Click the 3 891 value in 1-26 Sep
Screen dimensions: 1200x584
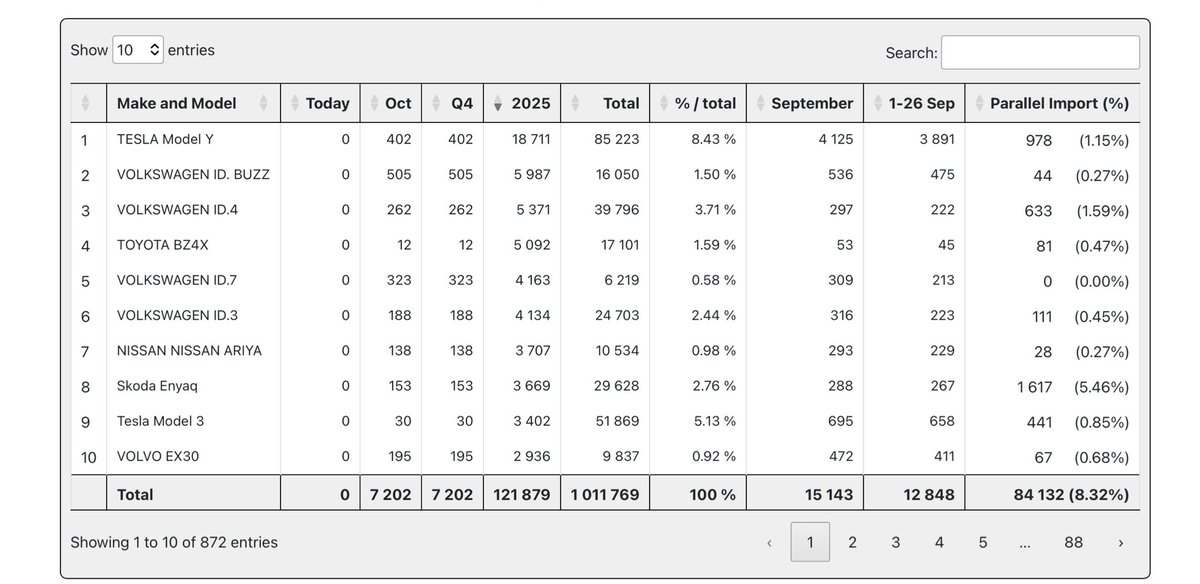(937, 140)
